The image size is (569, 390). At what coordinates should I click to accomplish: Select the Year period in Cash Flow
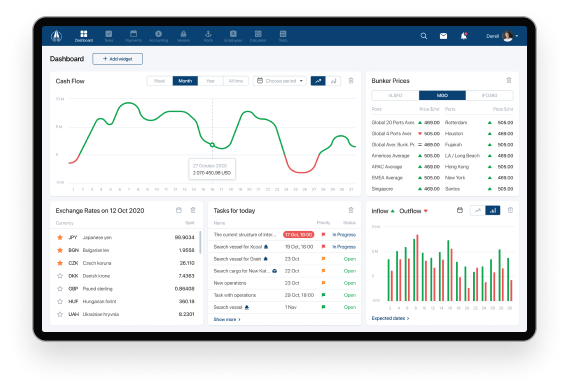coord(210,81)
